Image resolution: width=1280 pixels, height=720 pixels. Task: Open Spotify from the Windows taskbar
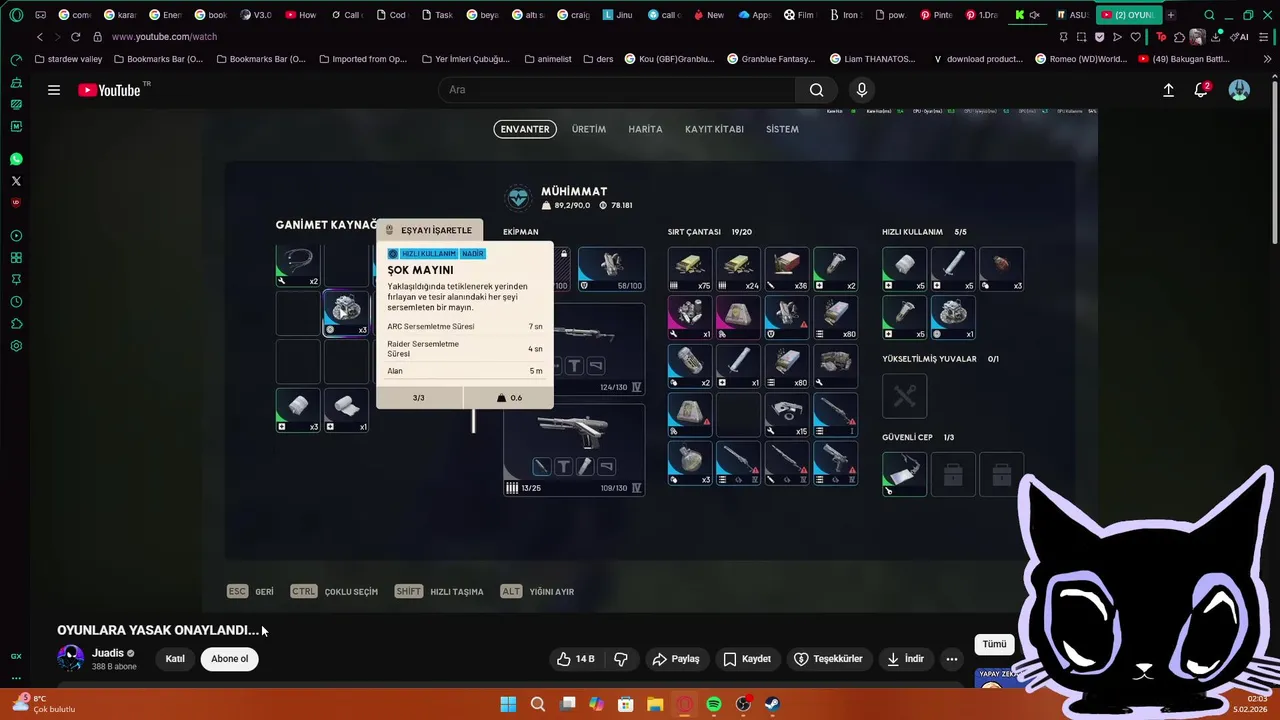[x=714, y=704]
